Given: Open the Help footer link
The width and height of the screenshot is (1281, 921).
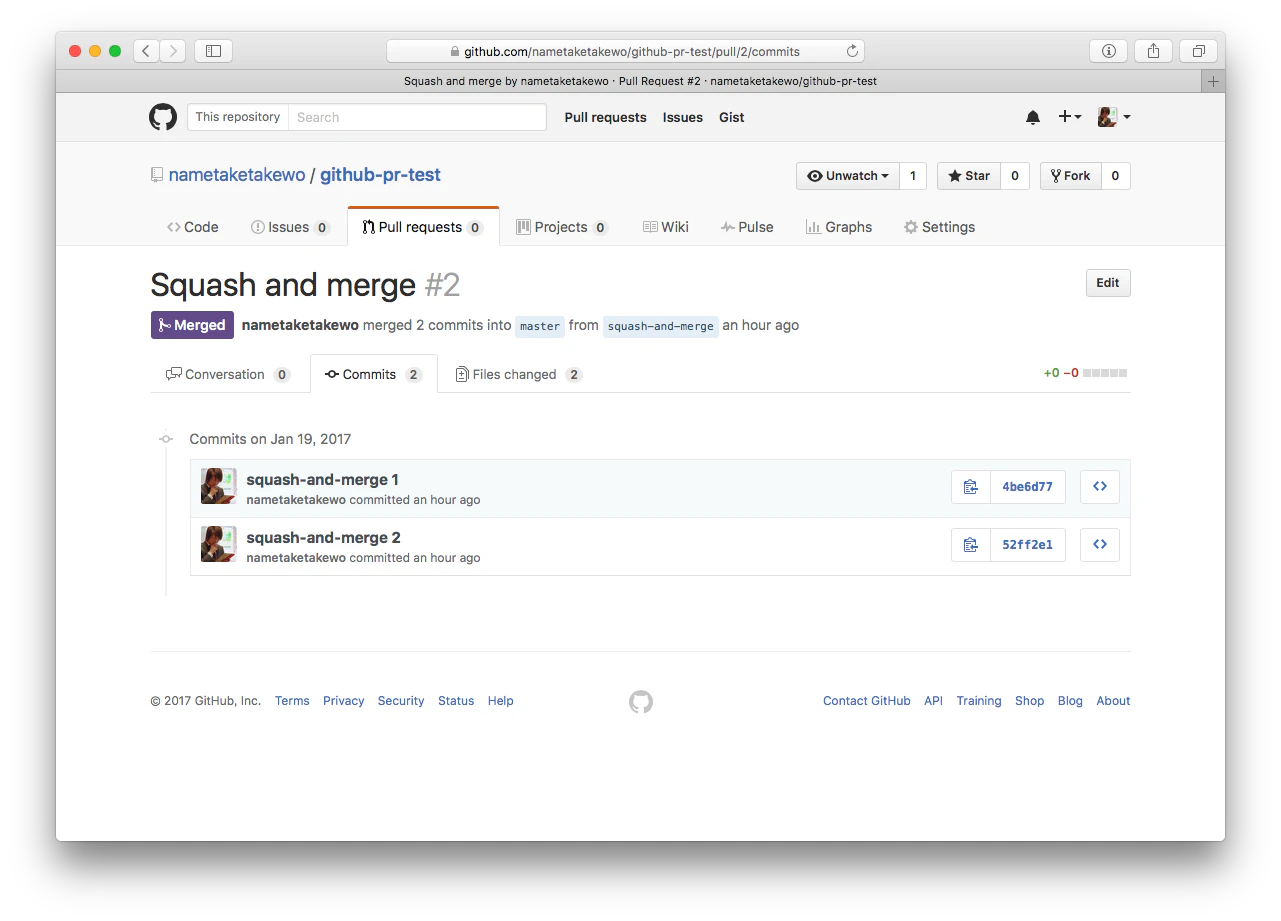Looking at the screenshot, I should click(x=501, y=701).
